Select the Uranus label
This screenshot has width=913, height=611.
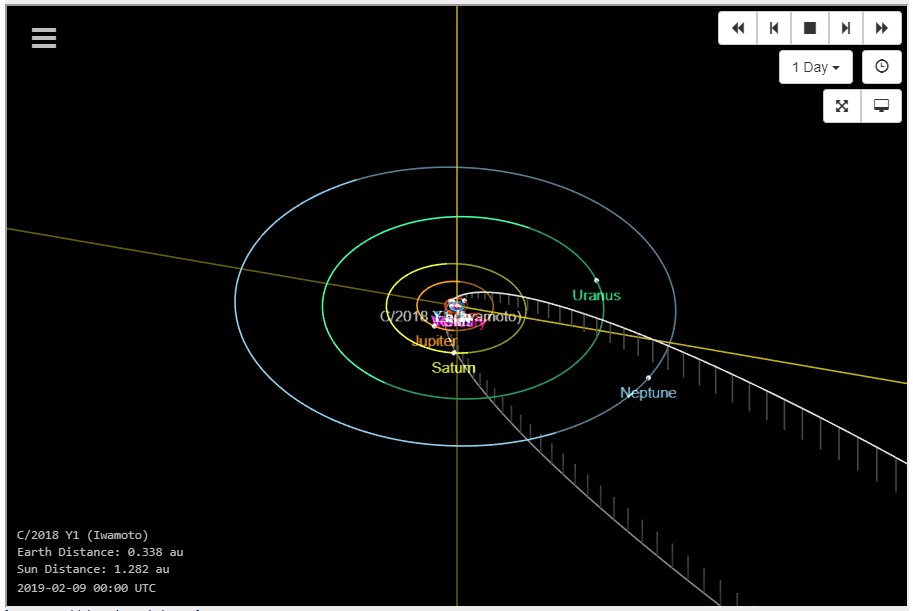(596, 295)
